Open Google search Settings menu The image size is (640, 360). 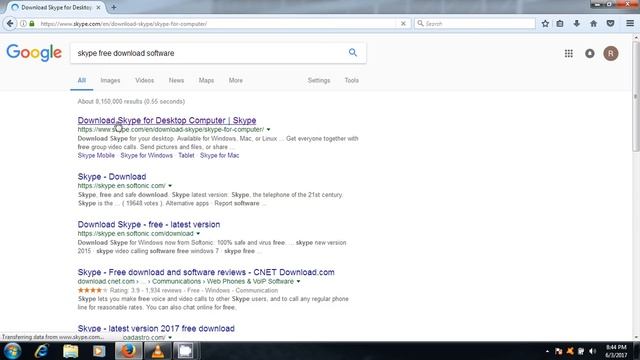(x=319, y=80)
